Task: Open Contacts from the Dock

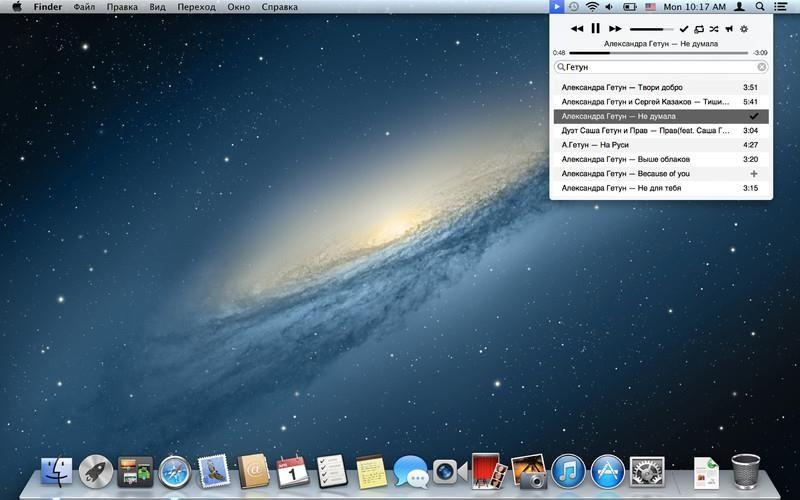Action: (x=253, y=471)
